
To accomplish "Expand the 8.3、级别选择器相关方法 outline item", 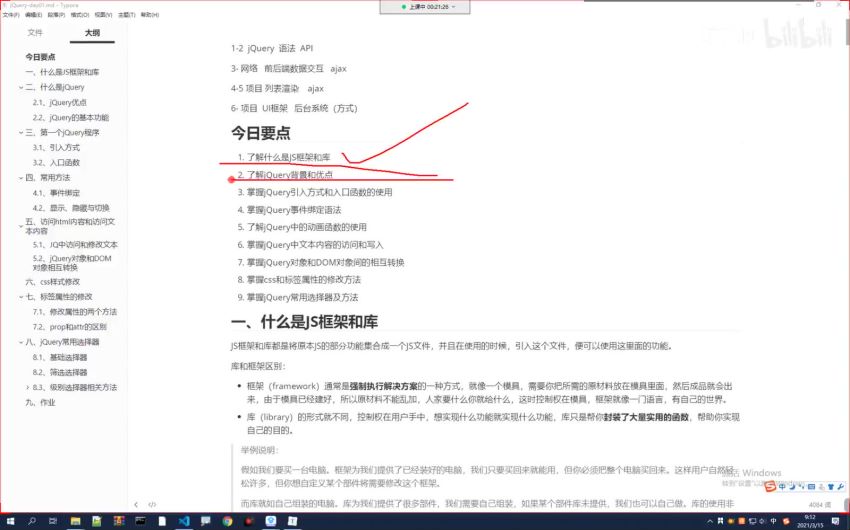I will pos(28,387).
